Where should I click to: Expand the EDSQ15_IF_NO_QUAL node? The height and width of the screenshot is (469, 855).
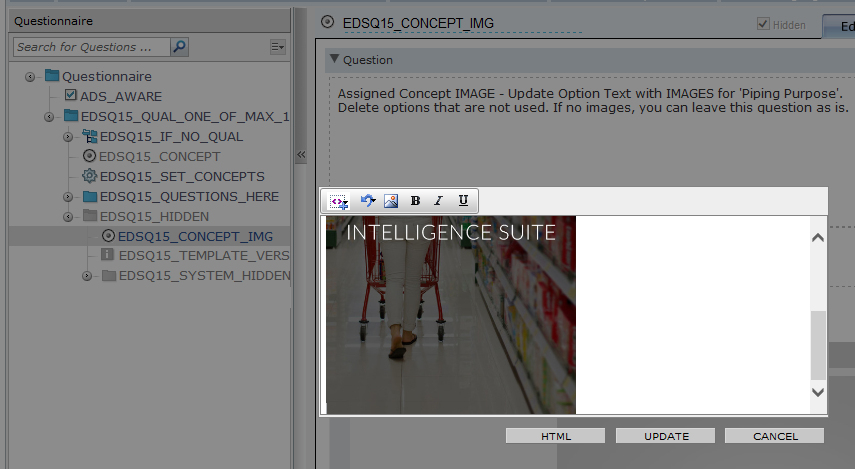68,137
